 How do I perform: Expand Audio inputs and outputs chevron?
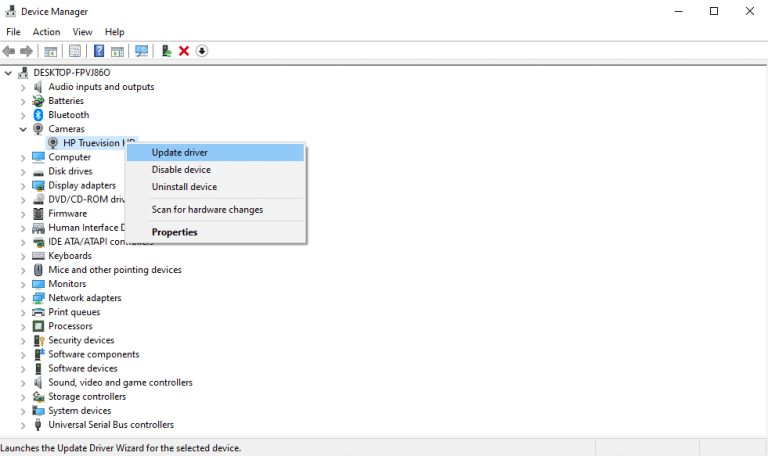tap(23, 87)
